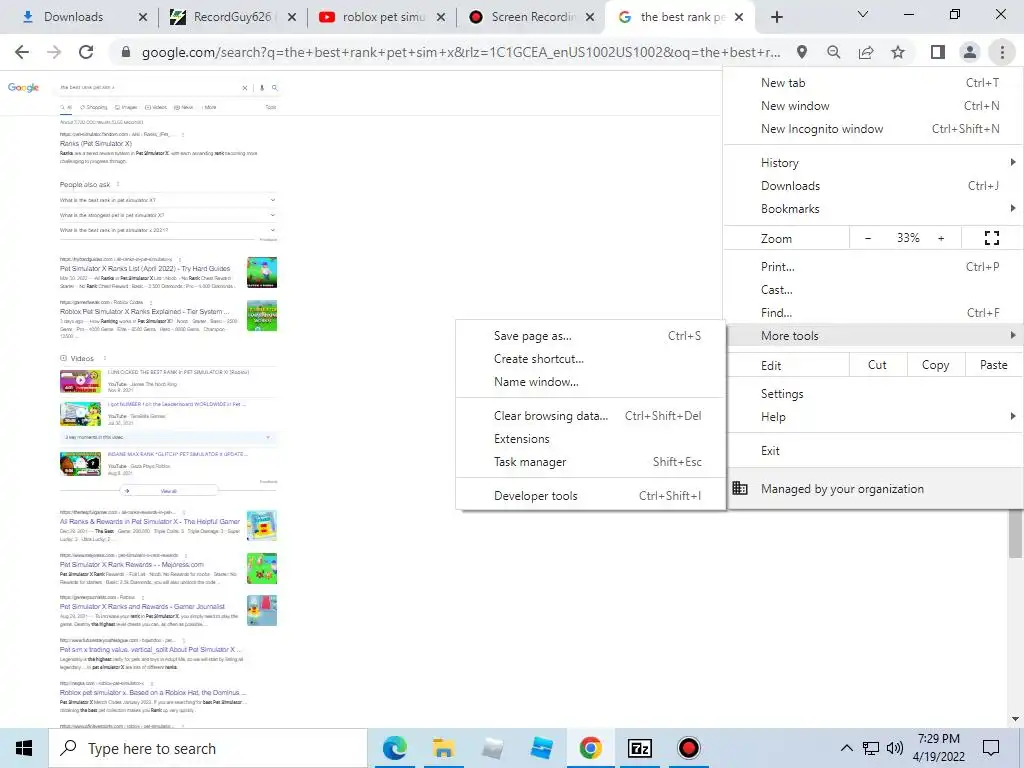Image resolution: width=1024 pixels, height=768 pixels.
Task: Bookmark this page with the star icon
Action: click(898, 52)
